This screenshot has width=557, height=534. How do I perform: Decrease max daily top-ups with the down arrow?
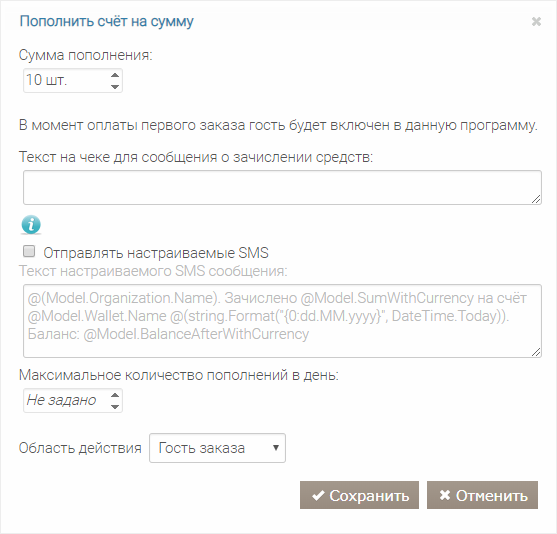coord(115,407)
